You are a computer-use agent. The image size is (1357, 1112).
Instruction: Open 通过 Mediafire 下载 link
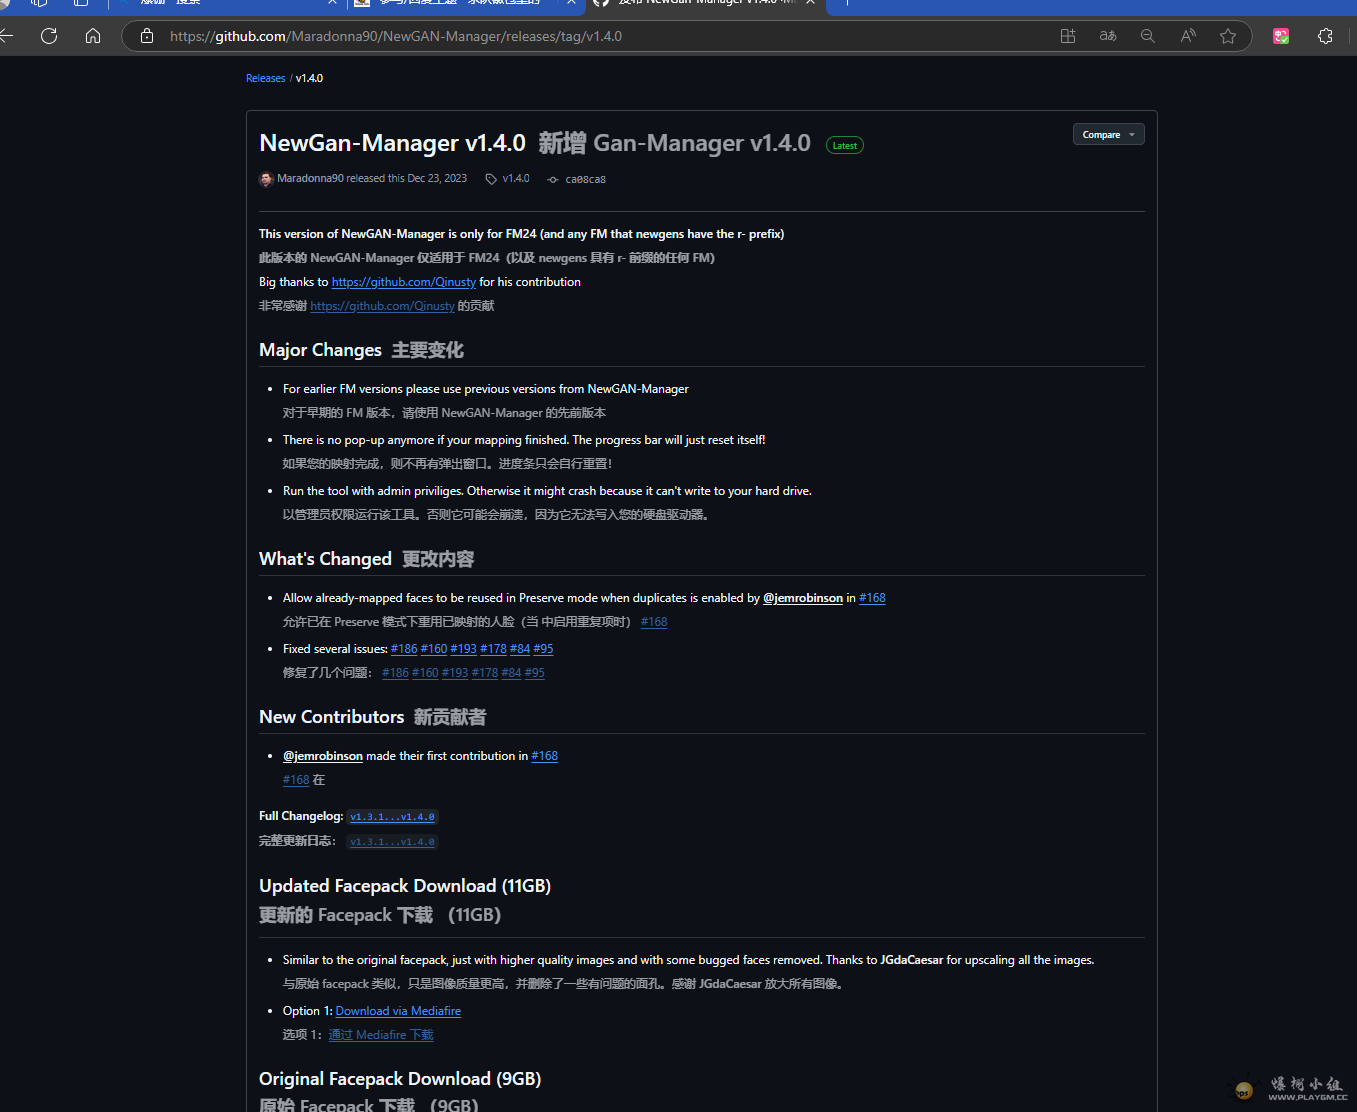381,1035
